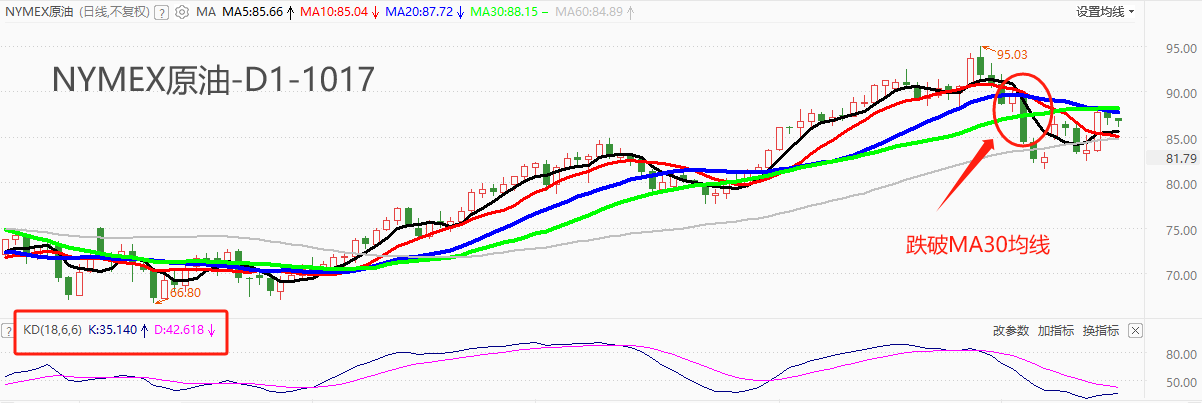The image size is (1202, 403).
Task: Click 加指标 to add an indicator
Action: click(1055, 331)
